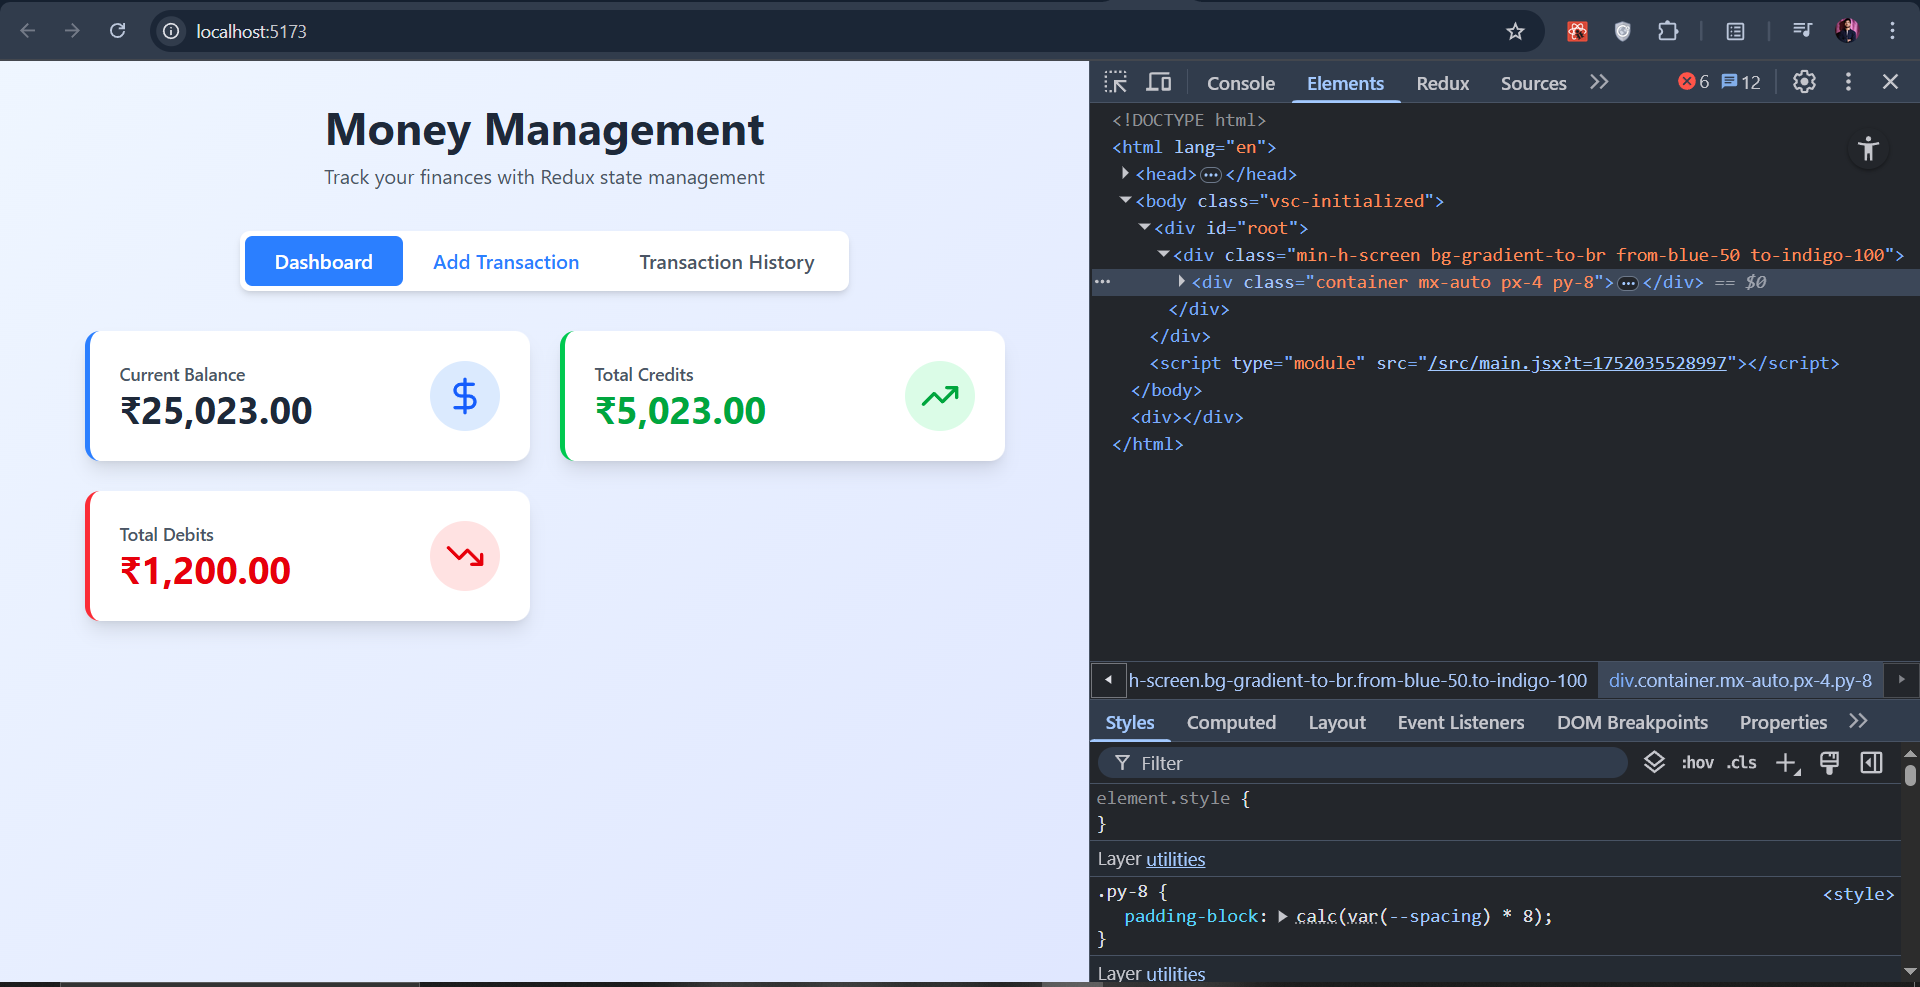Open the CSS layers view icon
The height and width of the screenshot is (987, 1920).
pyautogui.click(x=1654, y=762)
